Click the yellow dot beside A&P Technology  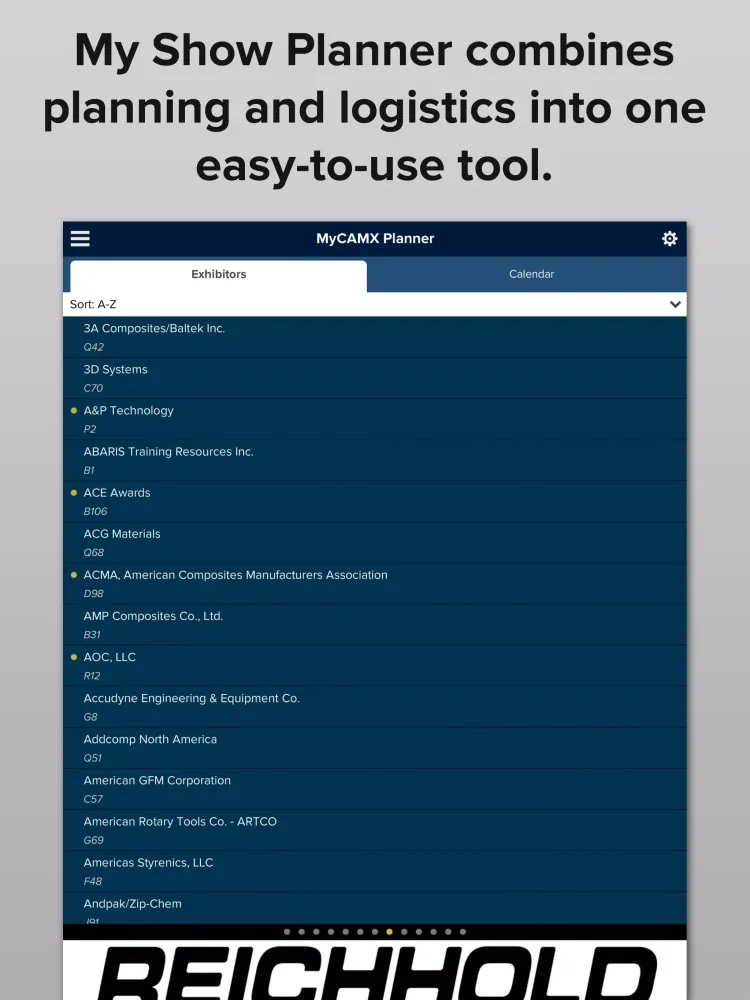pos(74,411)
